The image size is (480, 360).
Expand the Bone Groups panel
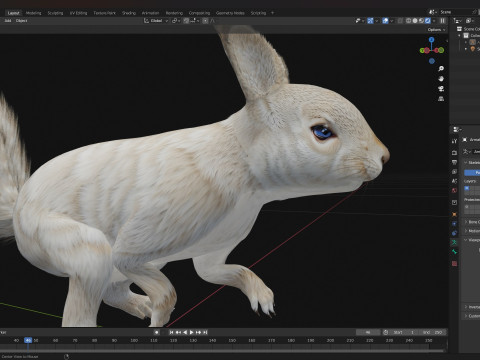tap(472, 222)
